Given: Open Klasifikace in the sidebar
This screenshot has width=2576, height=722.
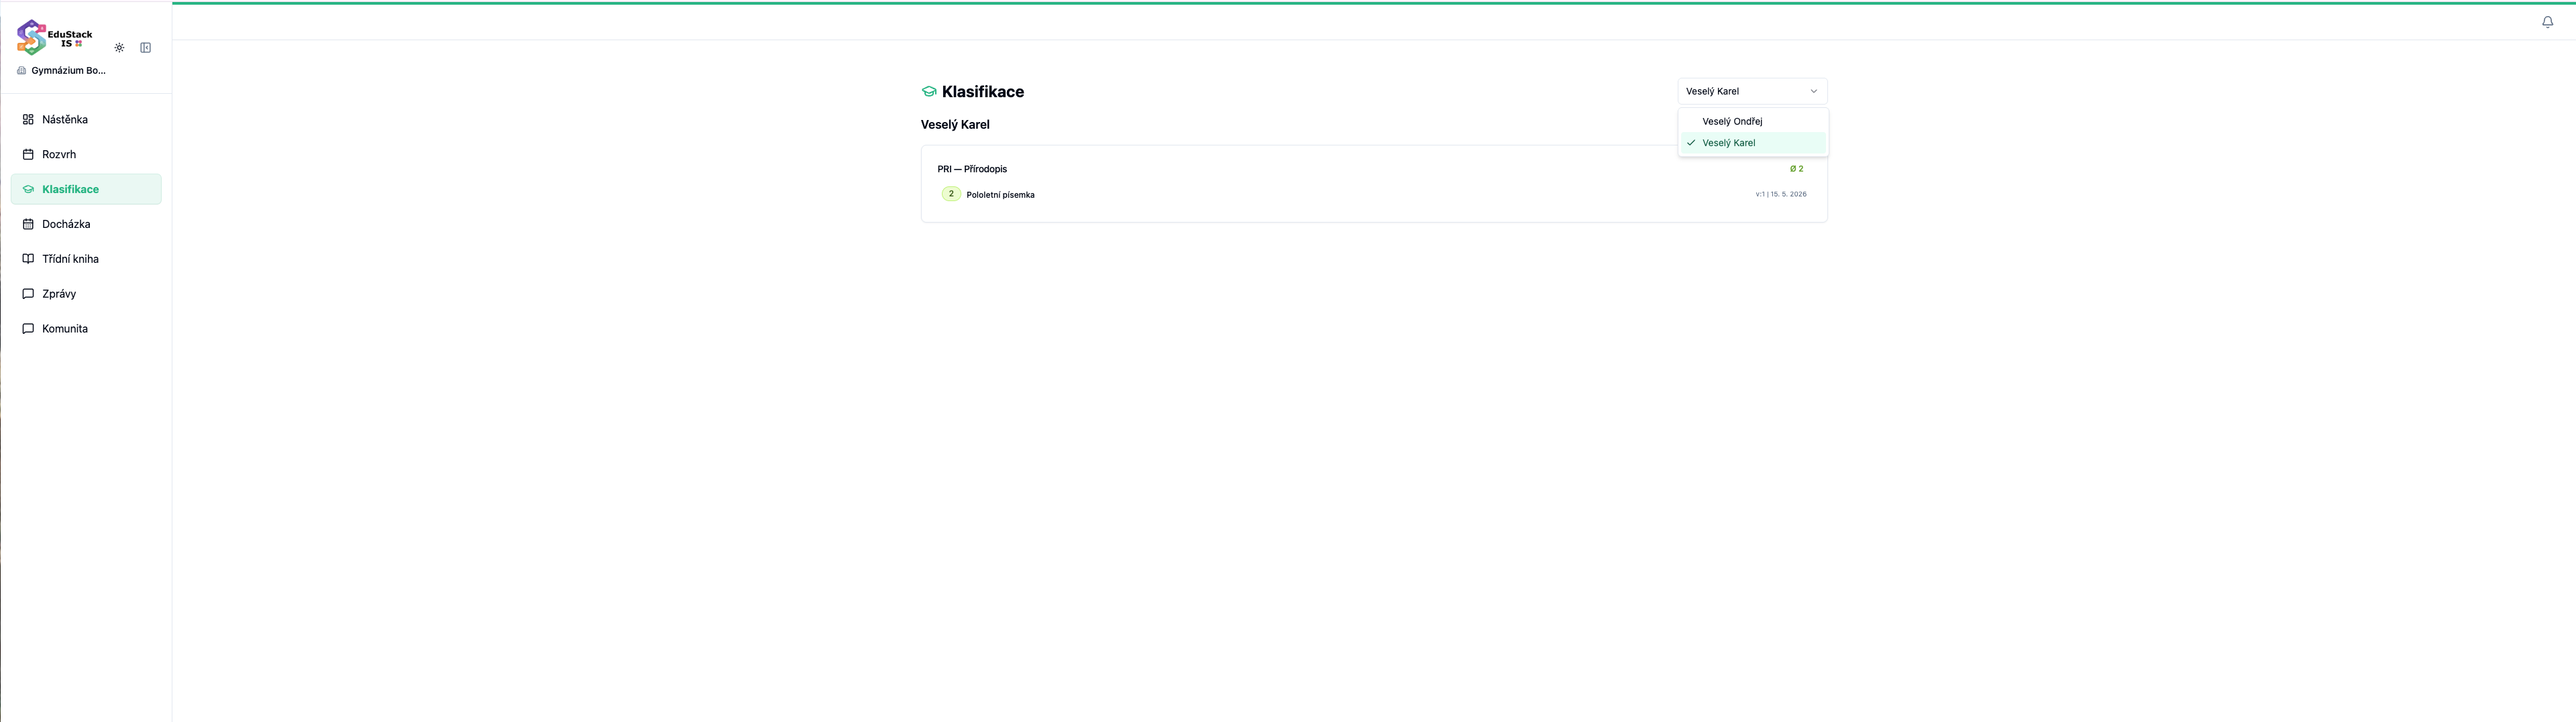Looking at the screenshot, I should pyautogui.click(x=86, y=189).
